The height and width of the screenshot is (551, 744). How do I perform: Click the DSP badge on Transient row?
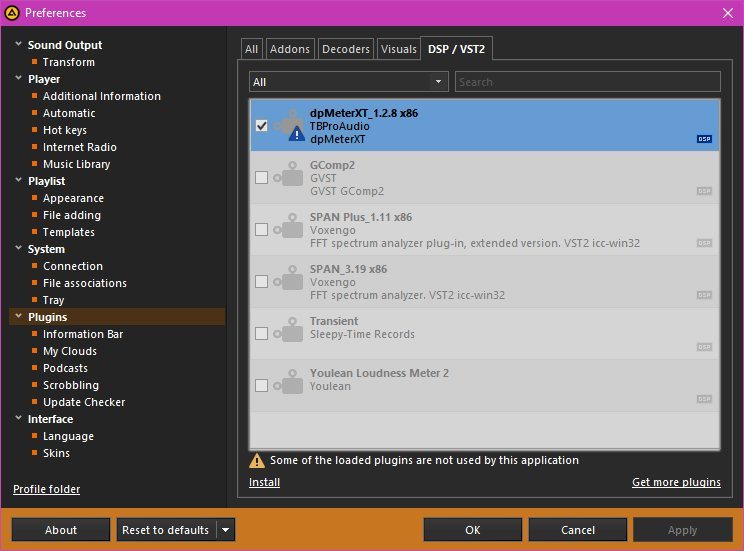click(x=704, y=347)
